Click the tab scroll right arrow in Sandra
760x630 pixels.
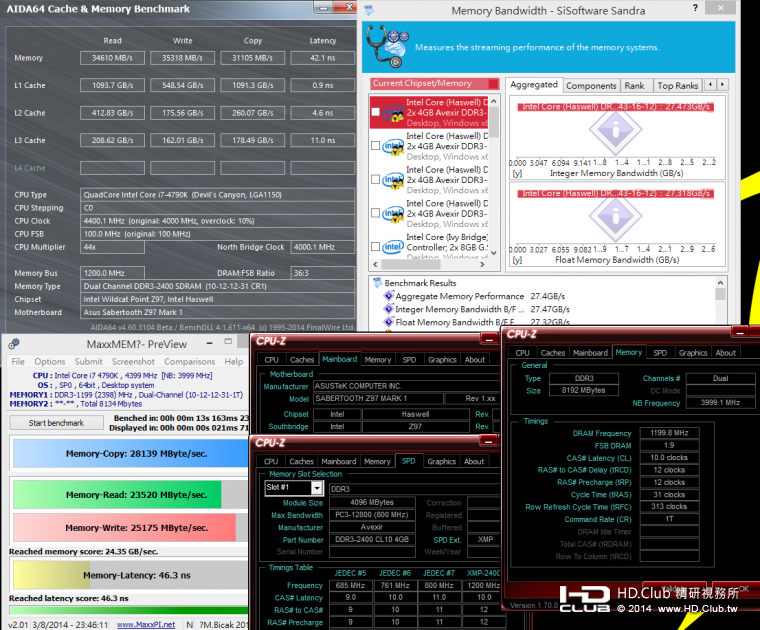(722, 85)
